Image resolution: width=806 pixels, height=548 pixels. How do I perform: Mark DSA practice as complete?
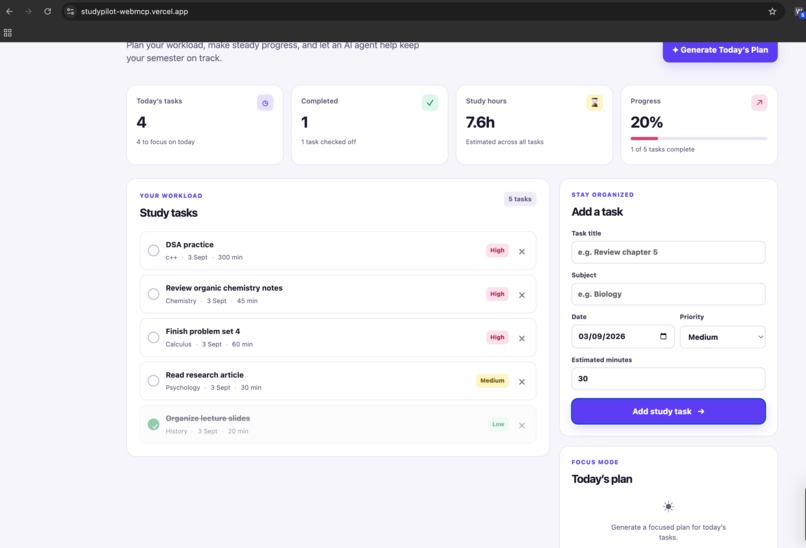(153, 250)
